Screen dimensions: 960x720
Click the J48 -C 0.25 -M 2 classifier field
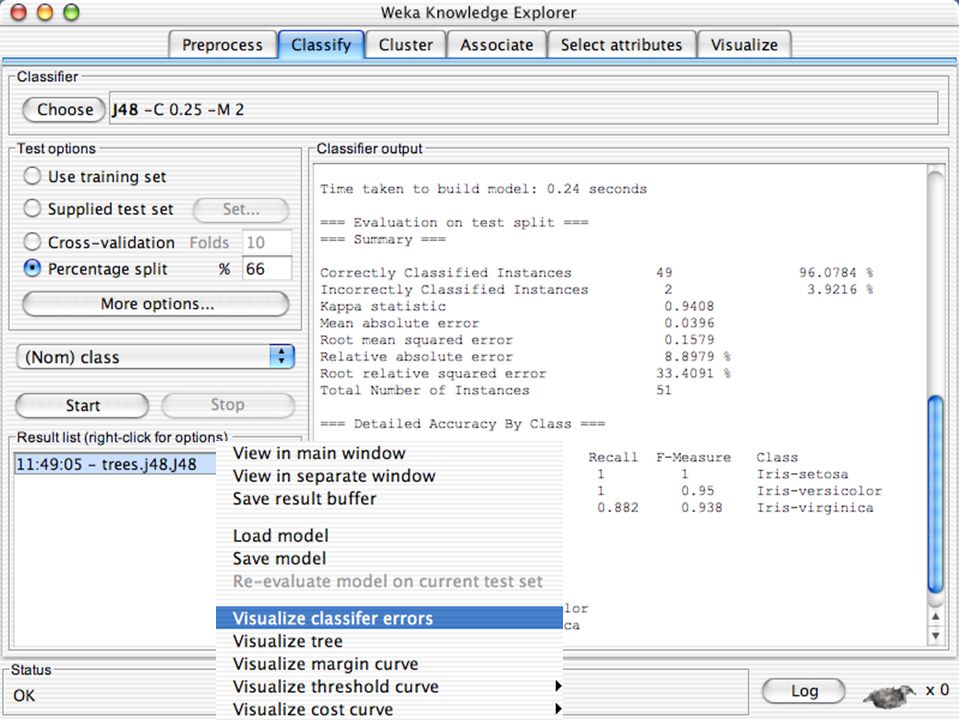[523, 109]
